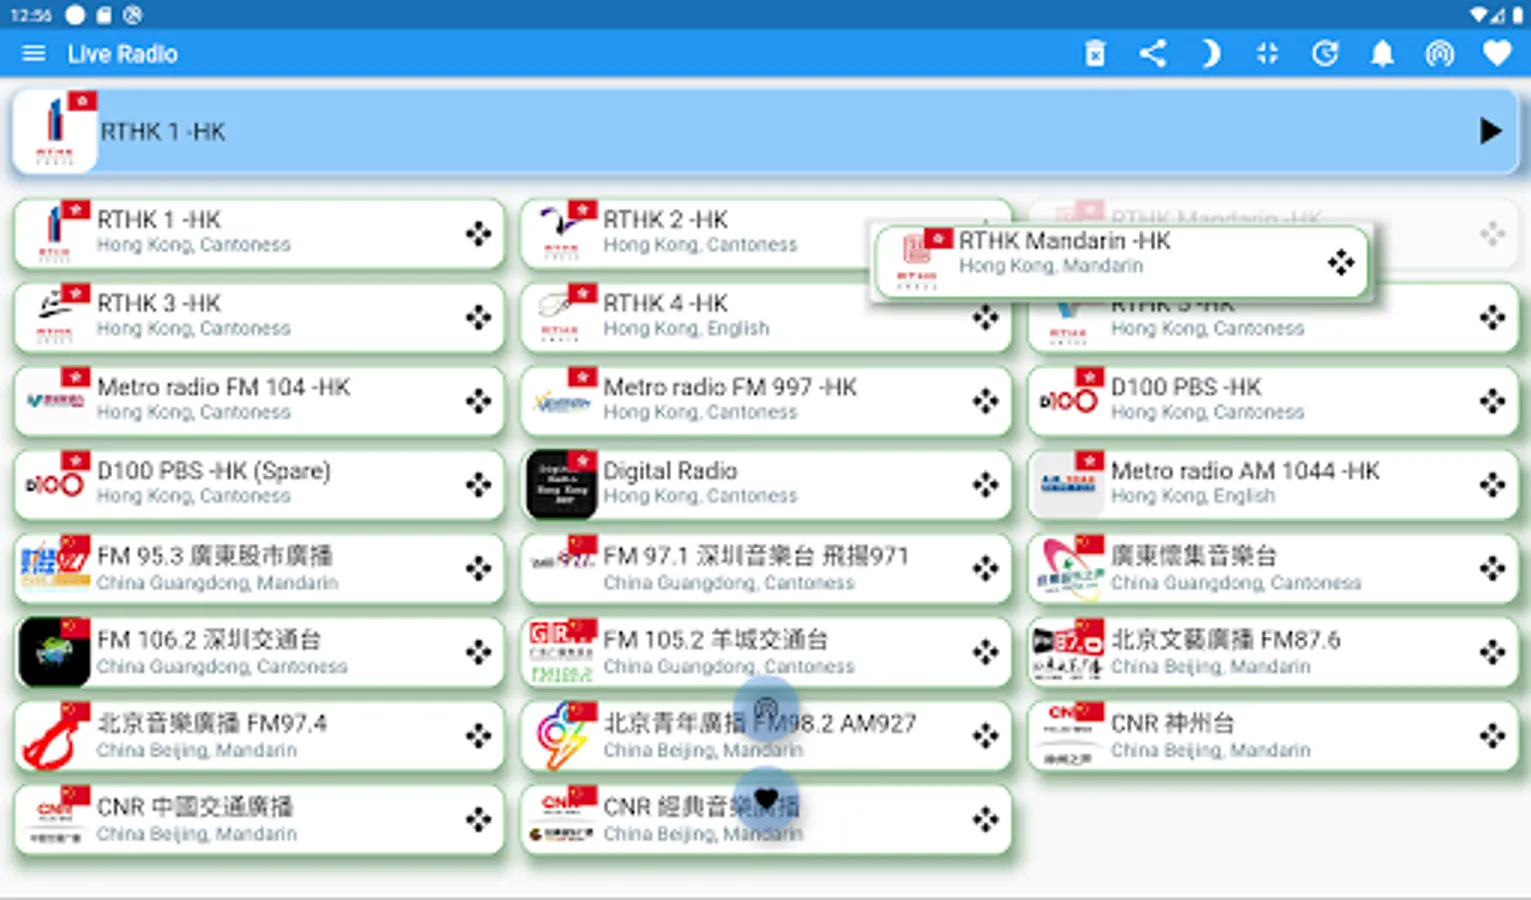Image resolution: width=1531 pixels, height=900 pixels.
Task: Tap the FM 106.2 station logo thumbnail
Action: point(54,652)
